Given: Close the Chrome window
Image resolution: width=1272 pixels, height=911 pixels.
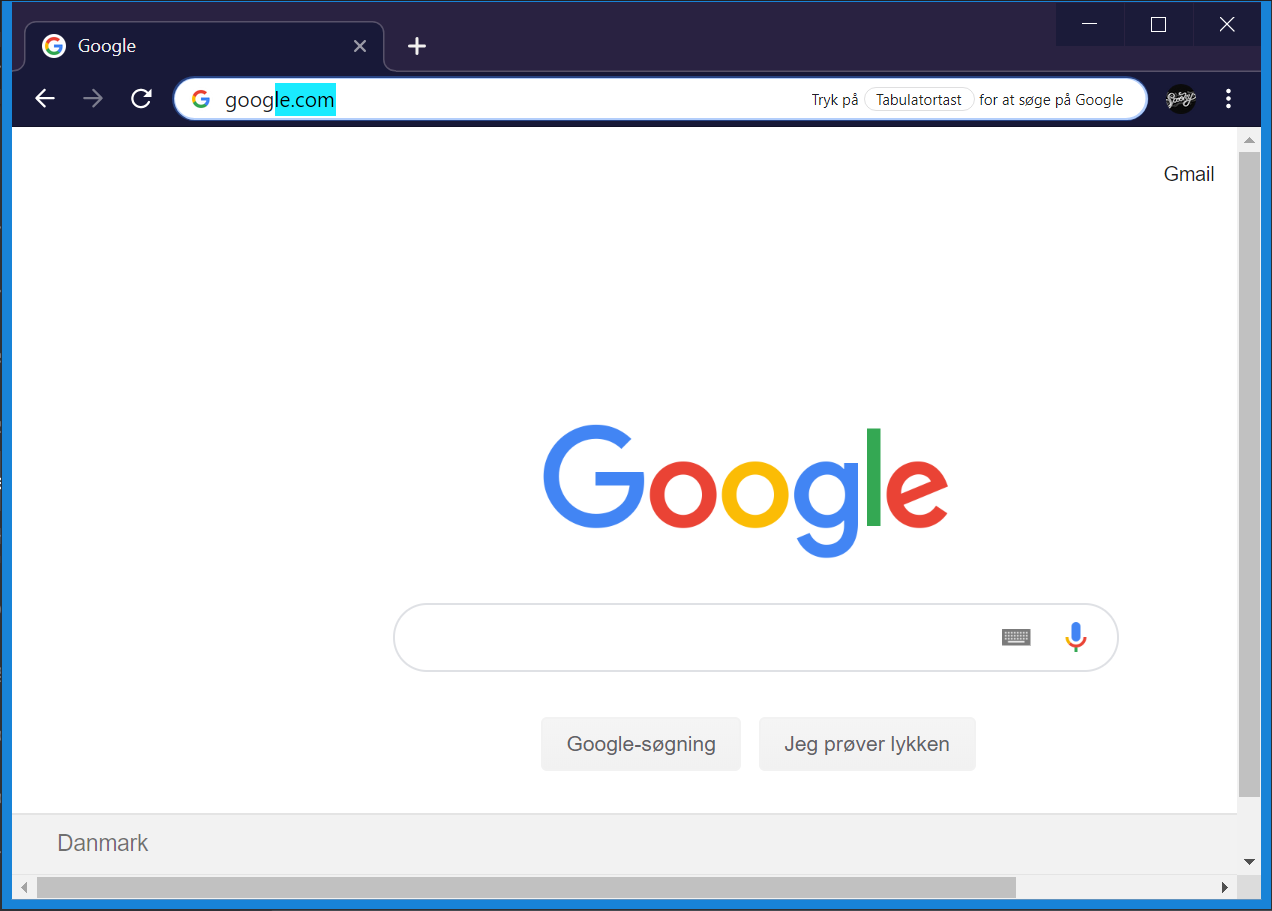Looking at the screenshot, I should 1227,24.
